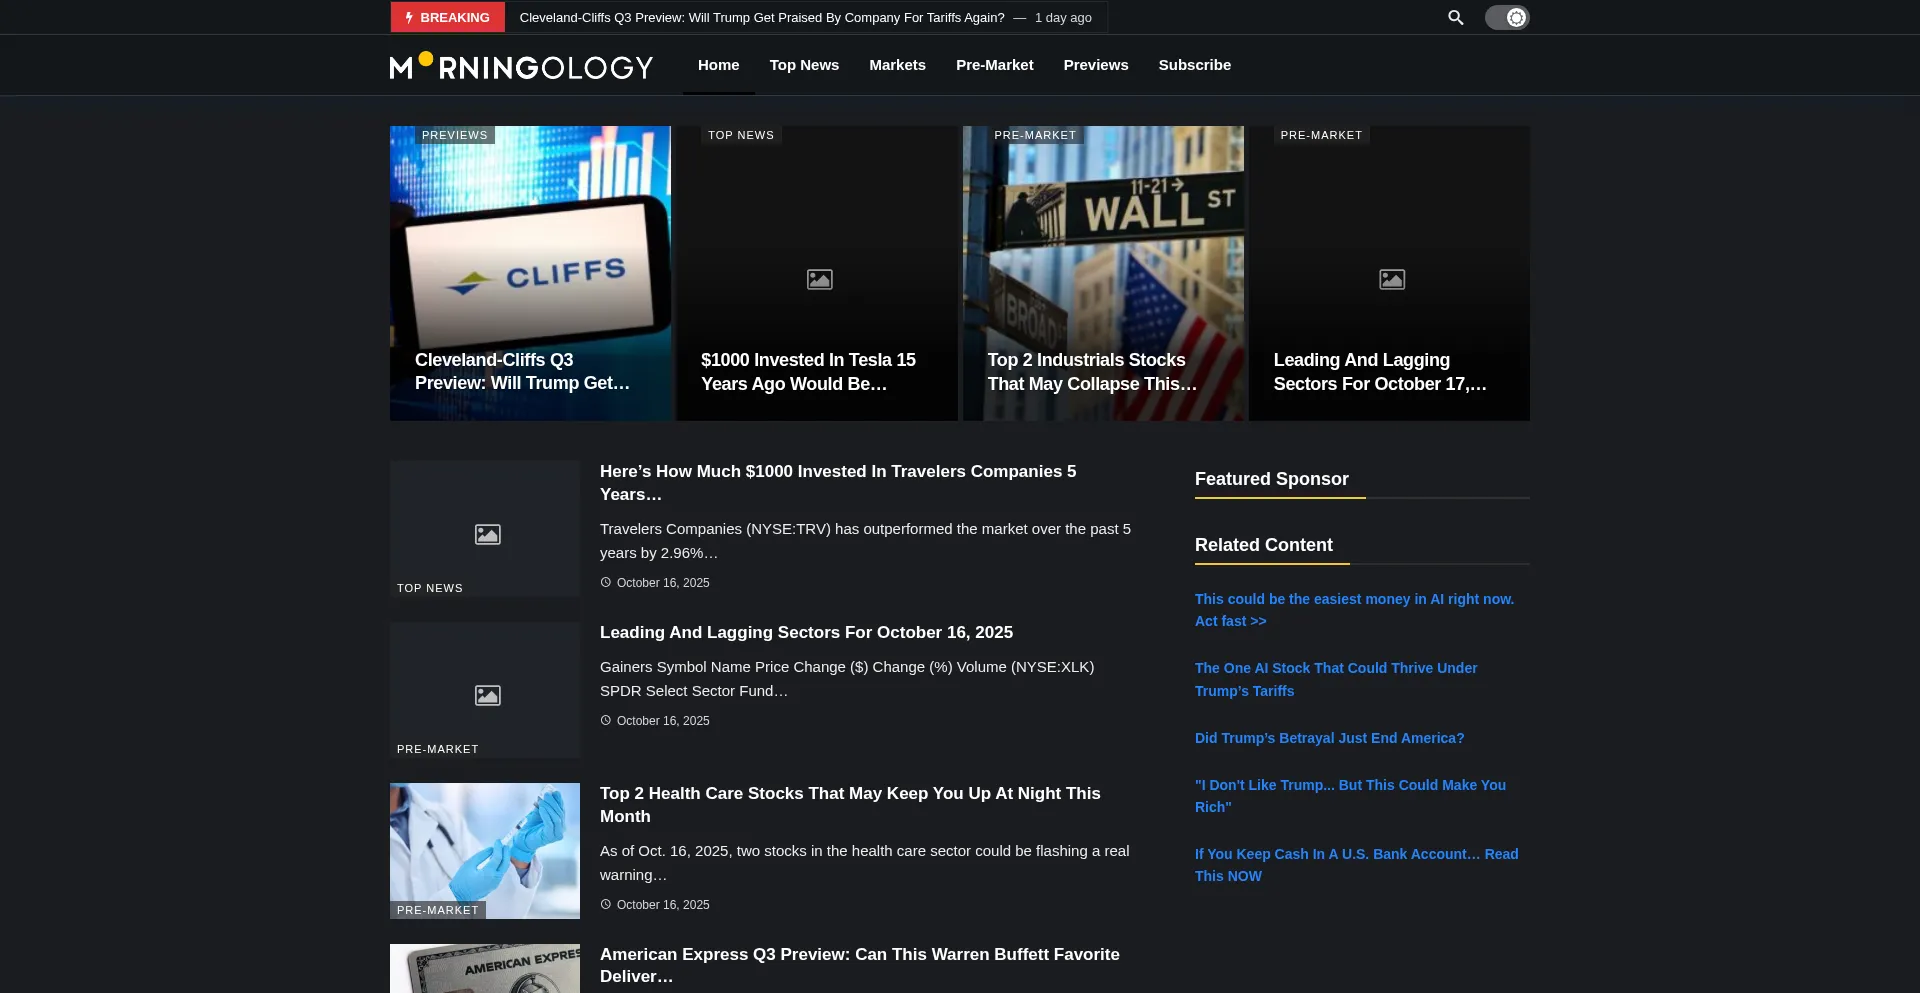
Task: Click placeholder image icon on Leading And Lagging card
Action: (x=1391, y=280)
